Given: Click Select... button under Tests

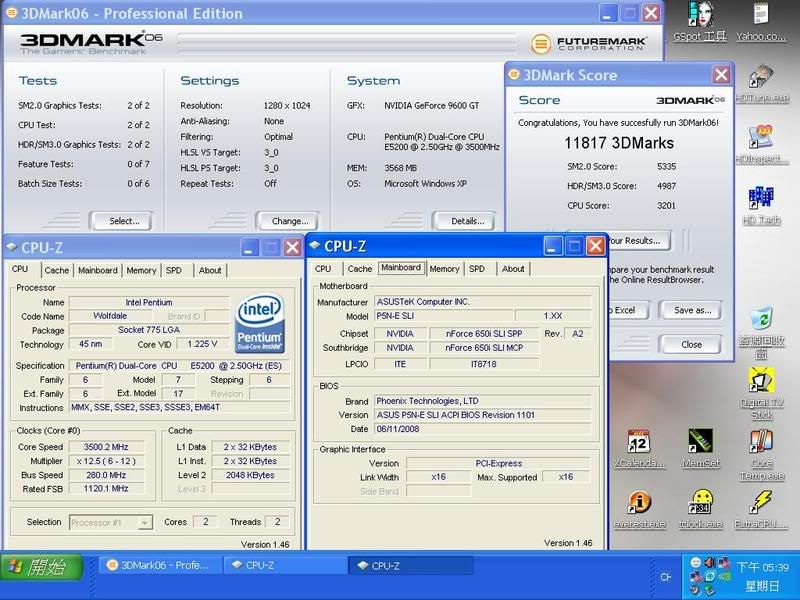Looking at the screenshot, I should (x=122, y=221).
